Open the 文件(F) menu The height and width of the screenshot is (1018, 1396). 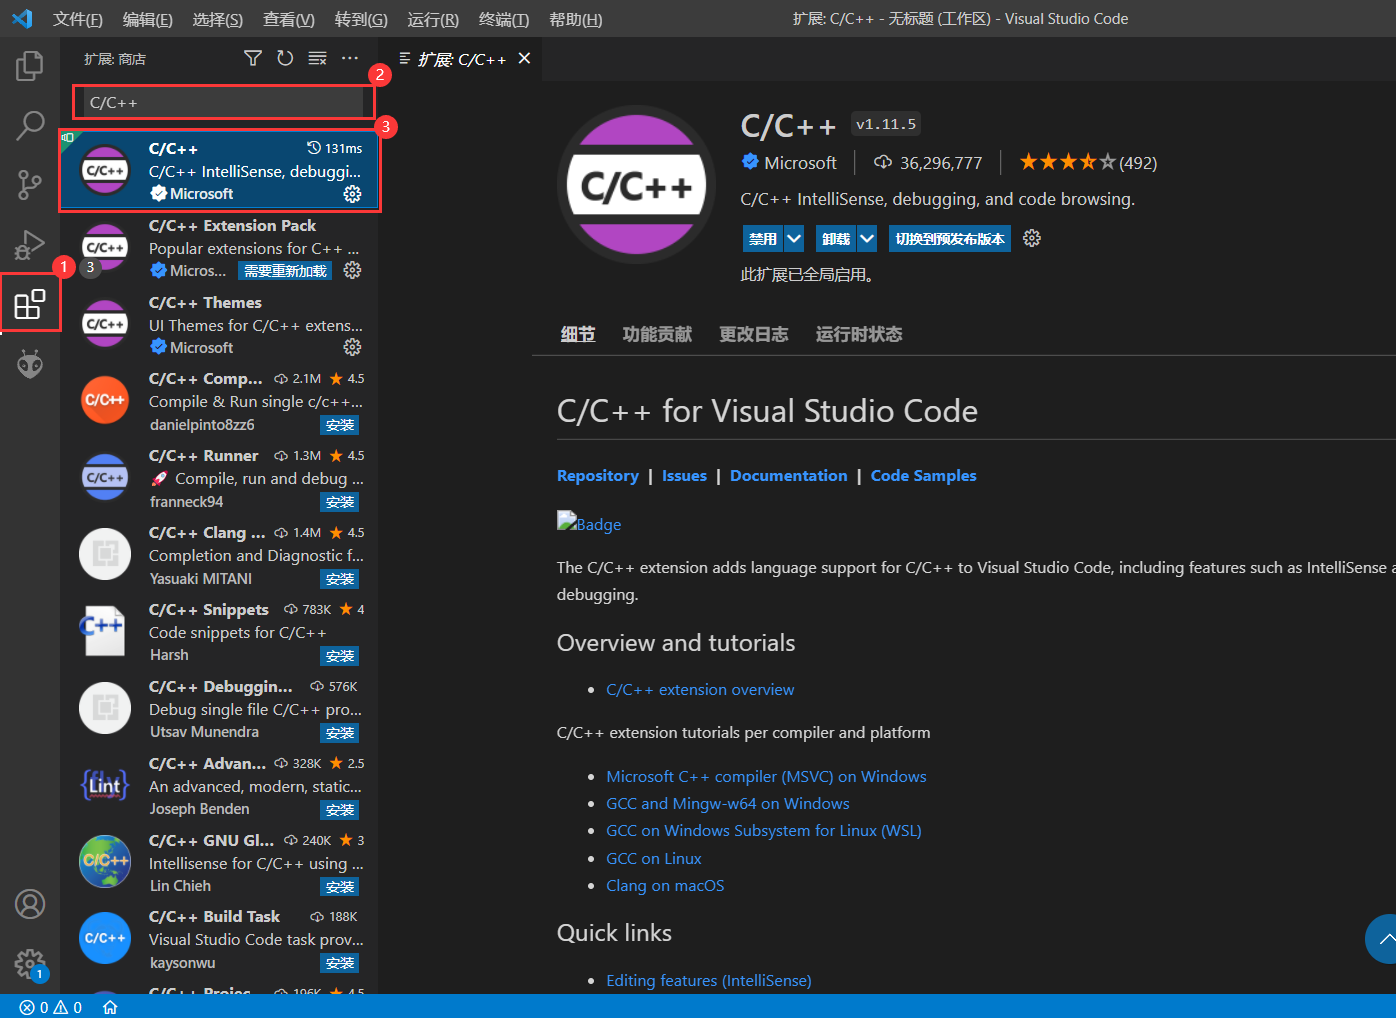pyautogui.click(x=78, y=19)
